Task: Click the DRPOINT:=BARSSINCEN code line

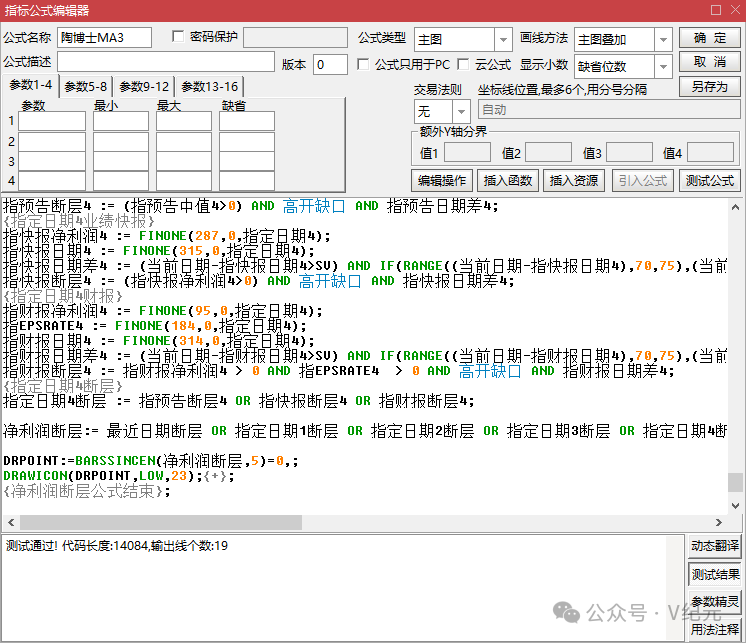Action: pyautogui.click(x=150, y=460)
